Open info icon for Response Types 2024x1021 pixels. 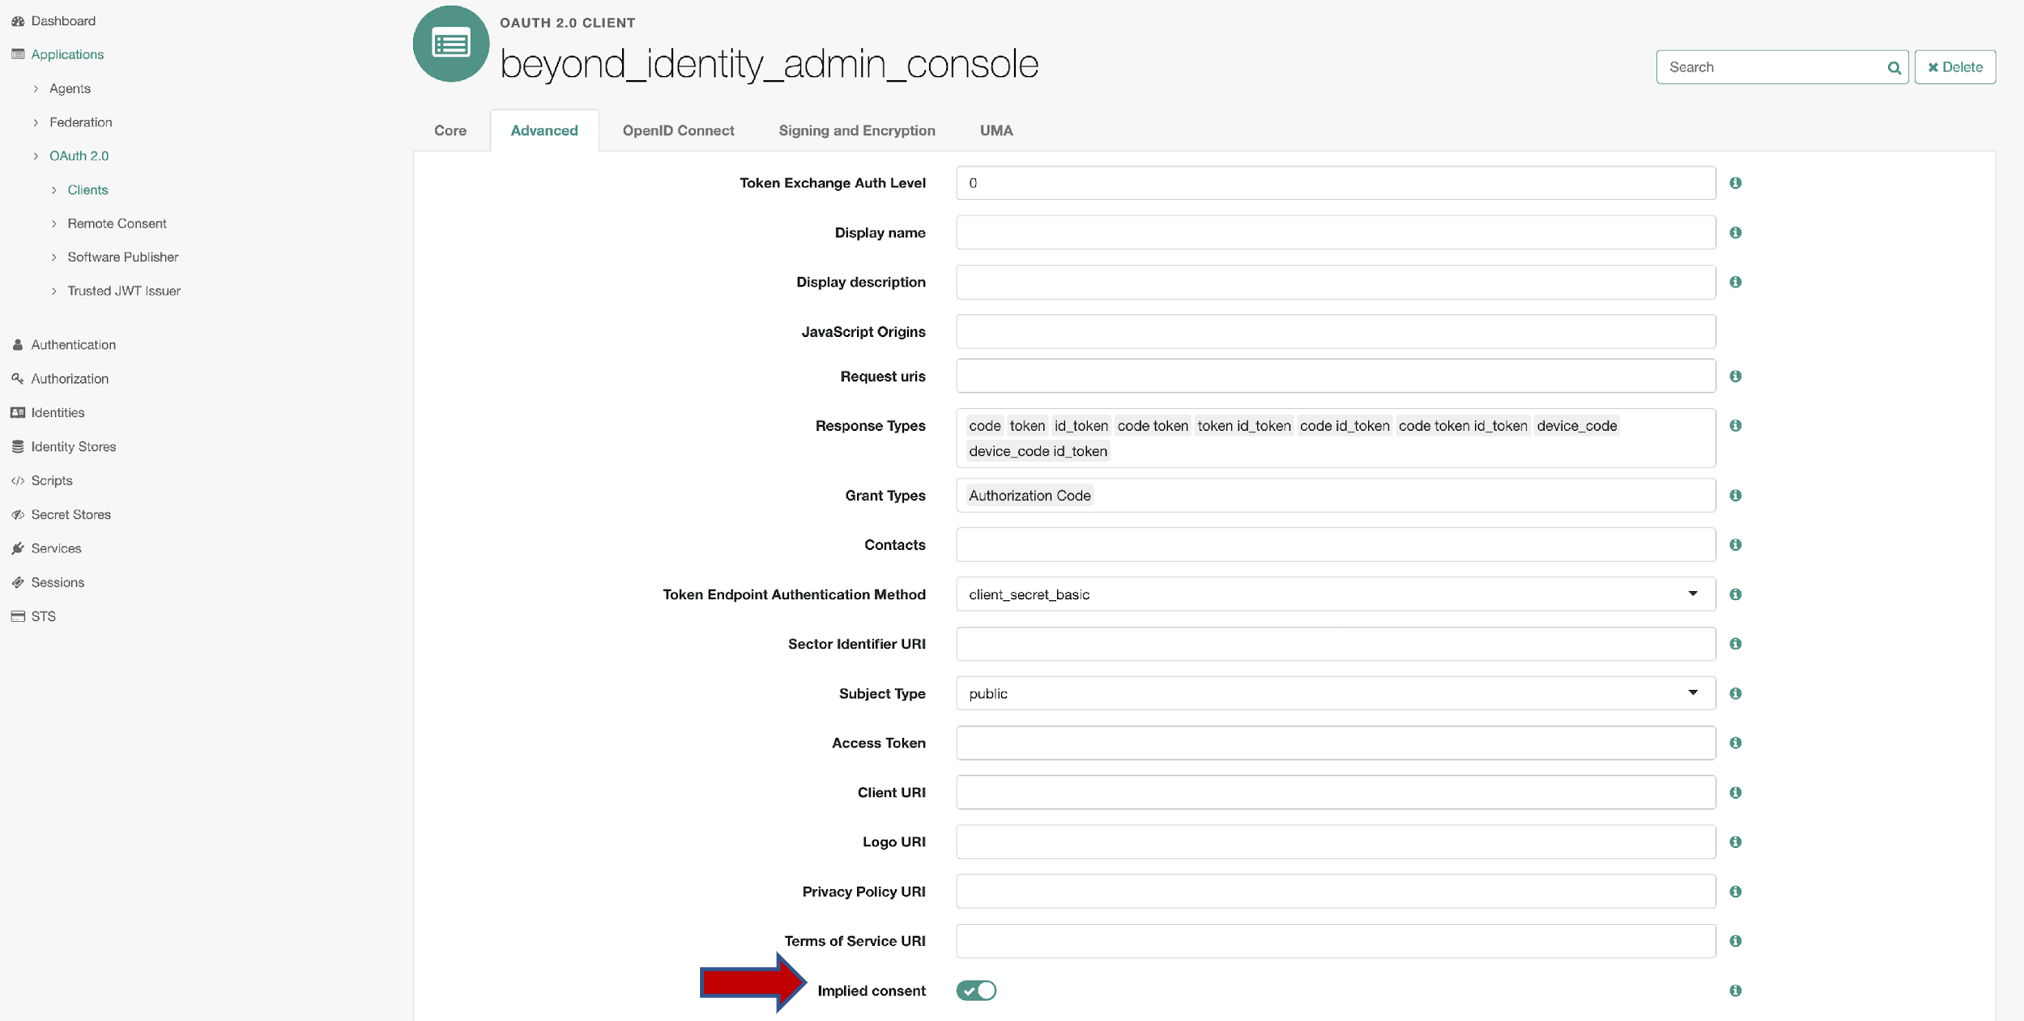(1735, 426)
